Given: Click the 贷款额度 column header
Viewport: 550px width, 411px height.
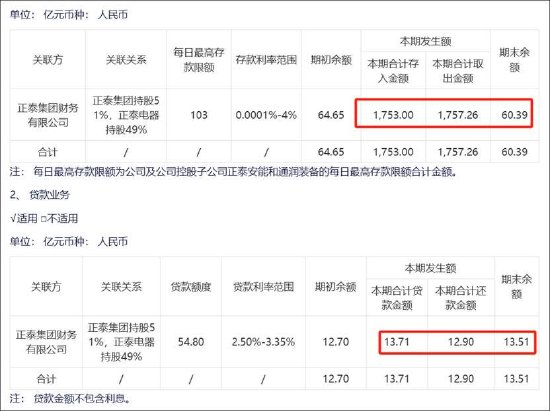Looking at the screenshot, I should coord(191,287).
